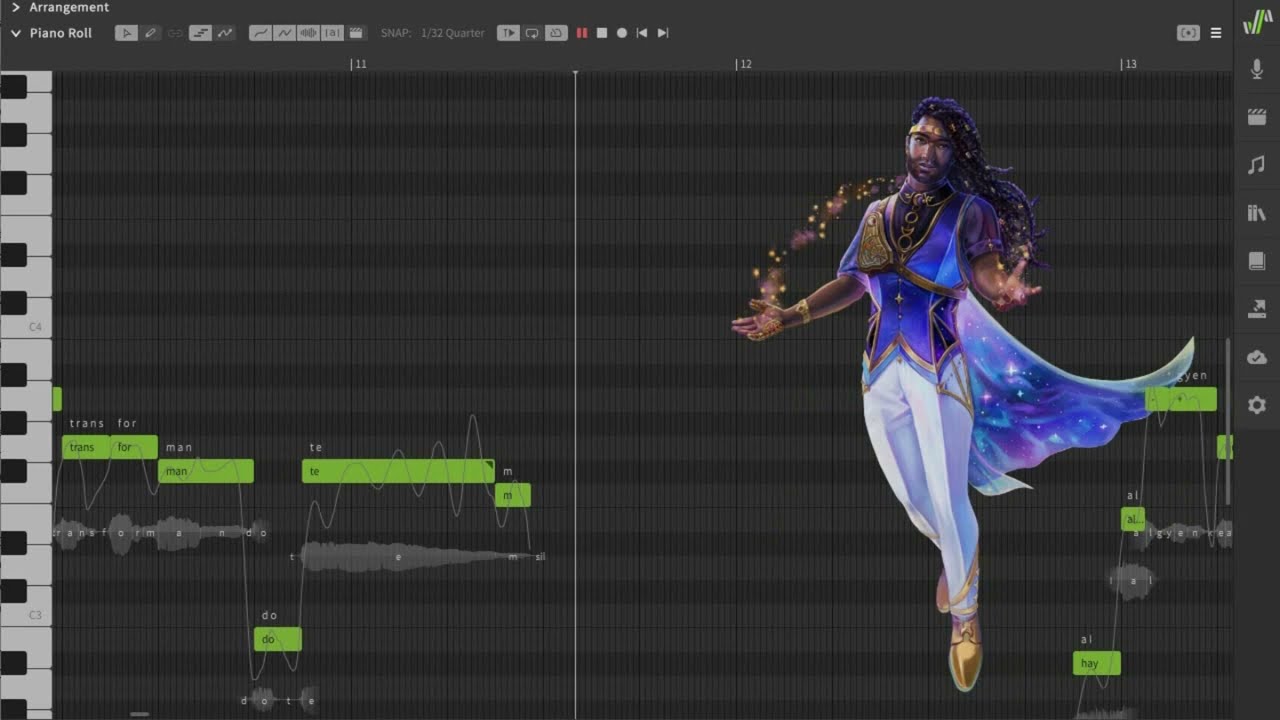Select the pencil draw tool
The height and width of the screenshot is (720, 1280).
(x=150, y=33)
